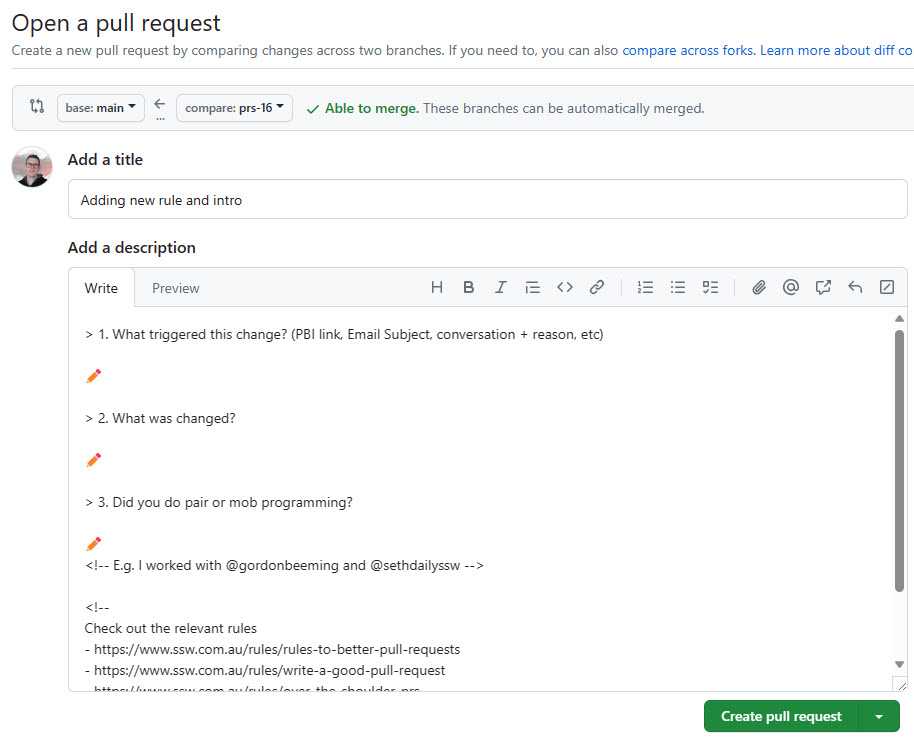Mention a user with @ icon
914x738 pixels.
(x=791, y=288)
